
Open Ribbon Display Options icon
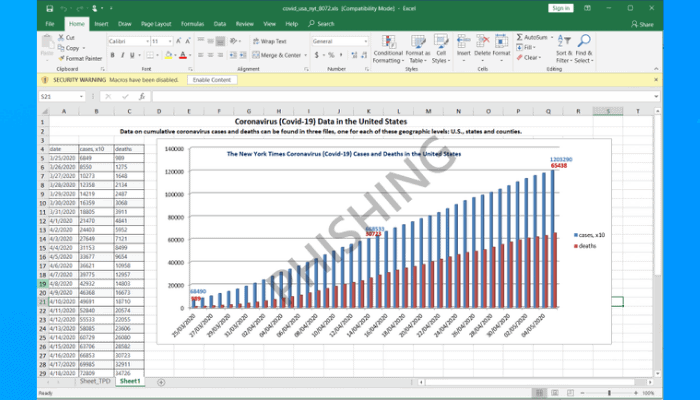coord(588,8)
